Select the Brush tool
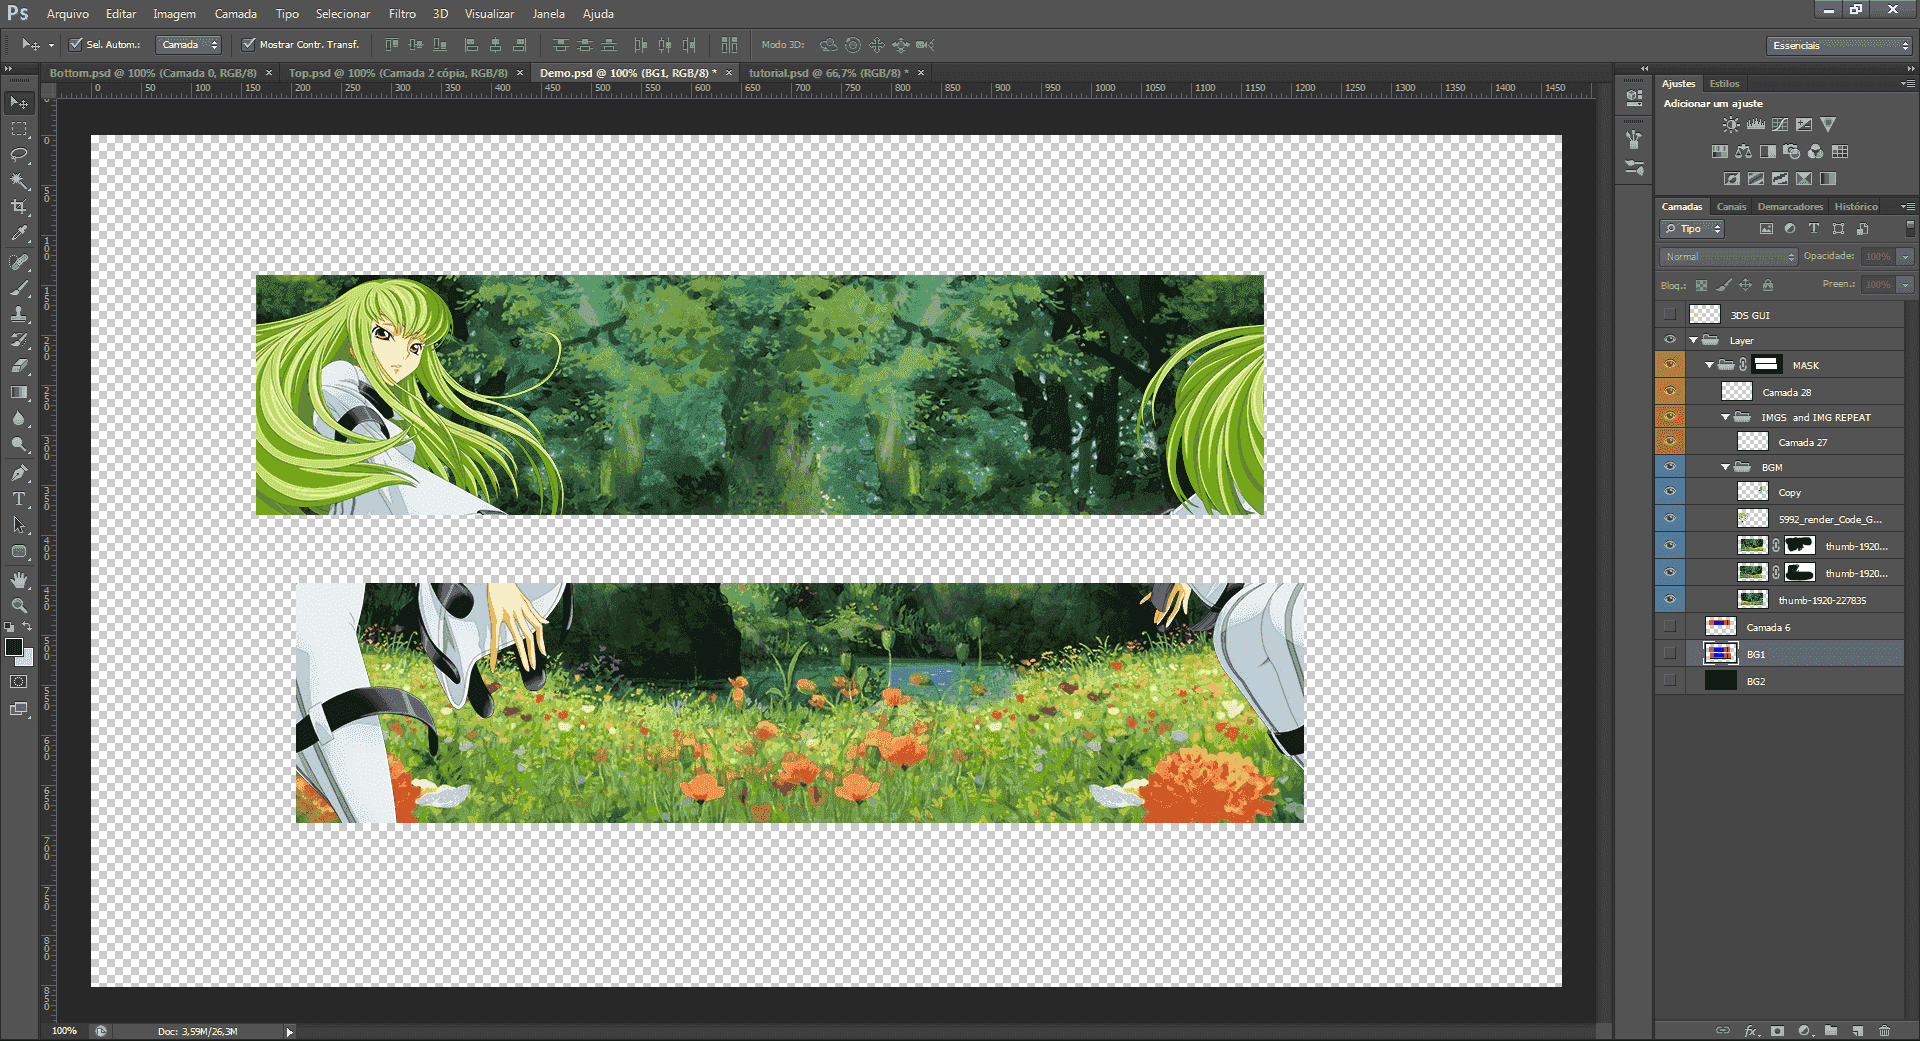The image size is (1920, 1041). click(x=19, y=288)
